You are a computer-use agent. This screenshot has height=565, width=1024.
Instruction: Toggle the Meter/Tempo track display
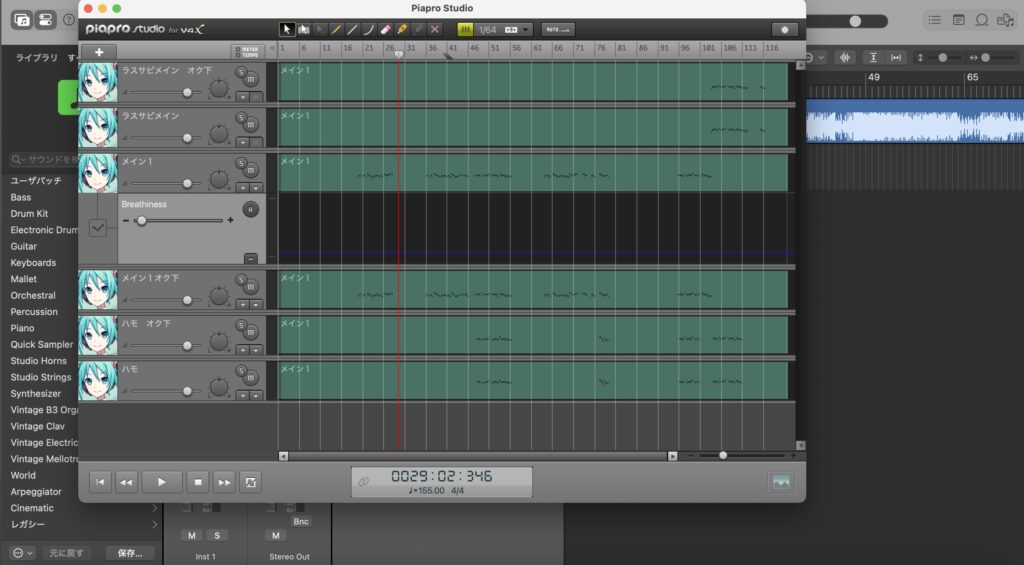[x=247, y=52]
